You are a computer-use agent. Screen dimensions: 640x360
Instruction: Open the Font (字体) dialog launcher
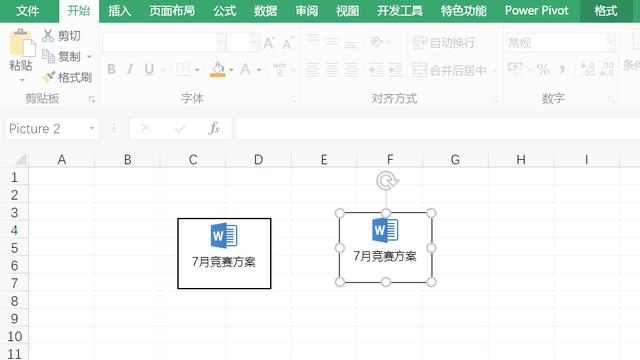(x=293, y=99)
